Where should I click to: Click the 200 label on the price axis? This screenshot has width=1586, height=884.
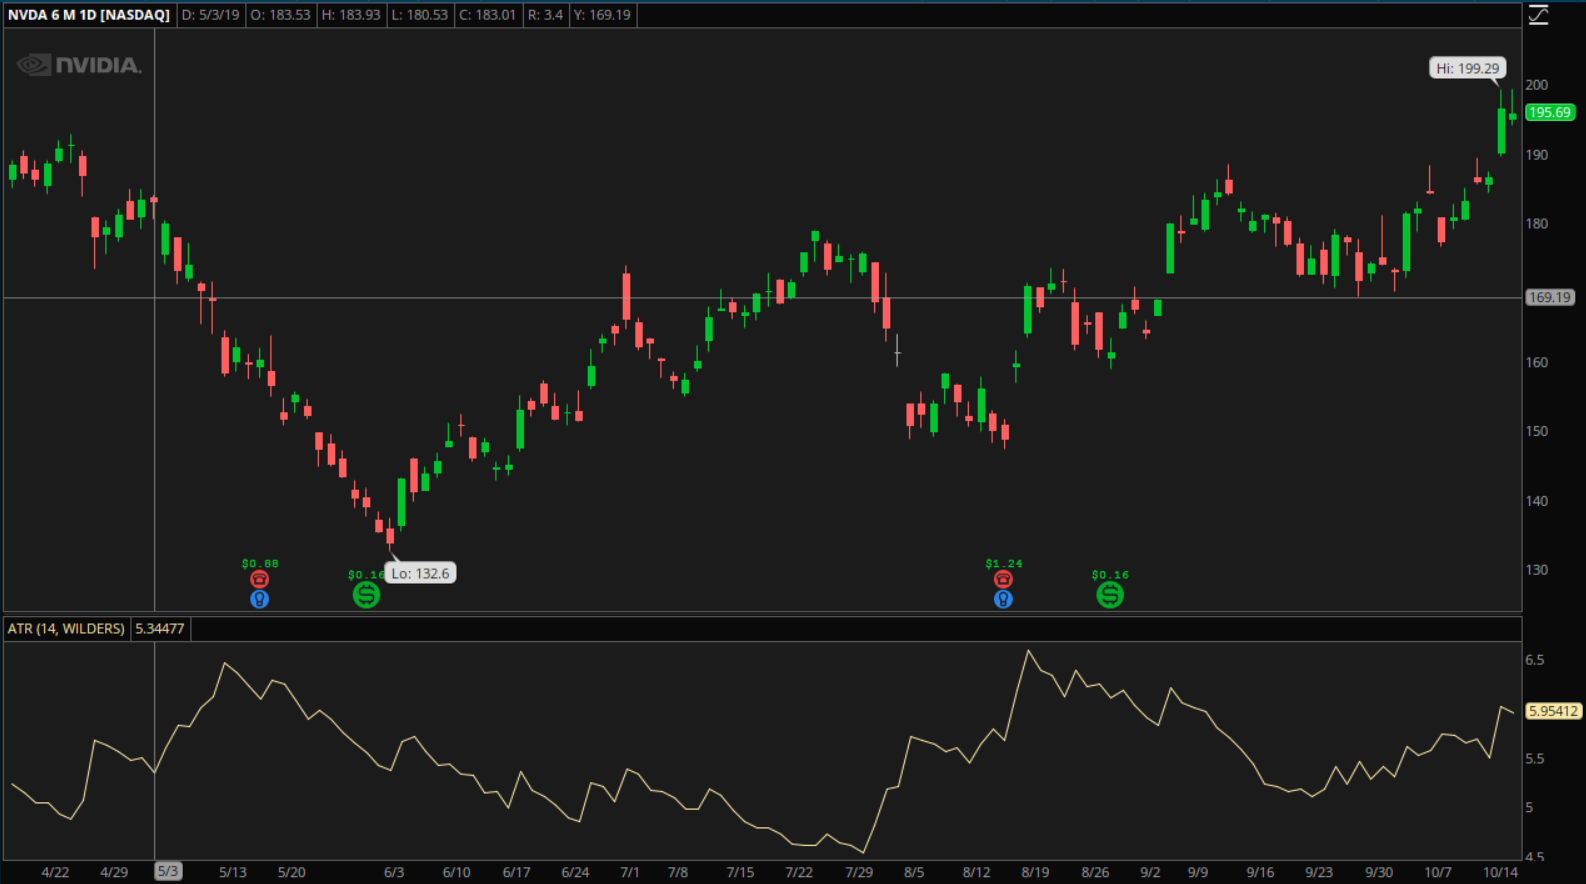[x=1537, y=85]
